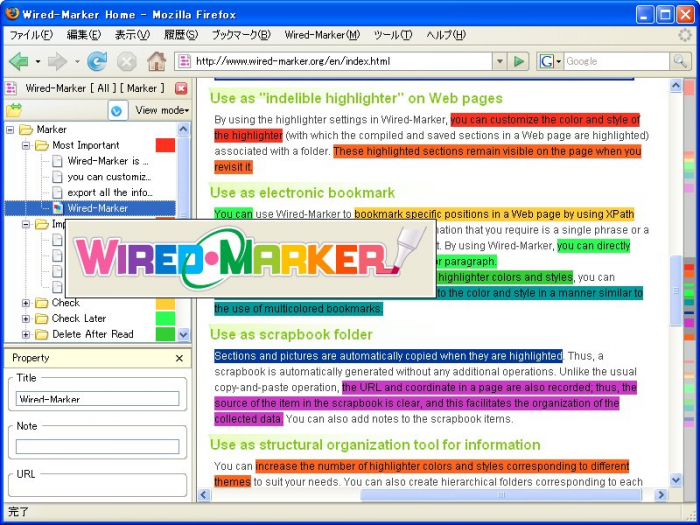Click the Stop loading icon
The width and height of the screenshot is (700, 525).
tap(127, 62)
